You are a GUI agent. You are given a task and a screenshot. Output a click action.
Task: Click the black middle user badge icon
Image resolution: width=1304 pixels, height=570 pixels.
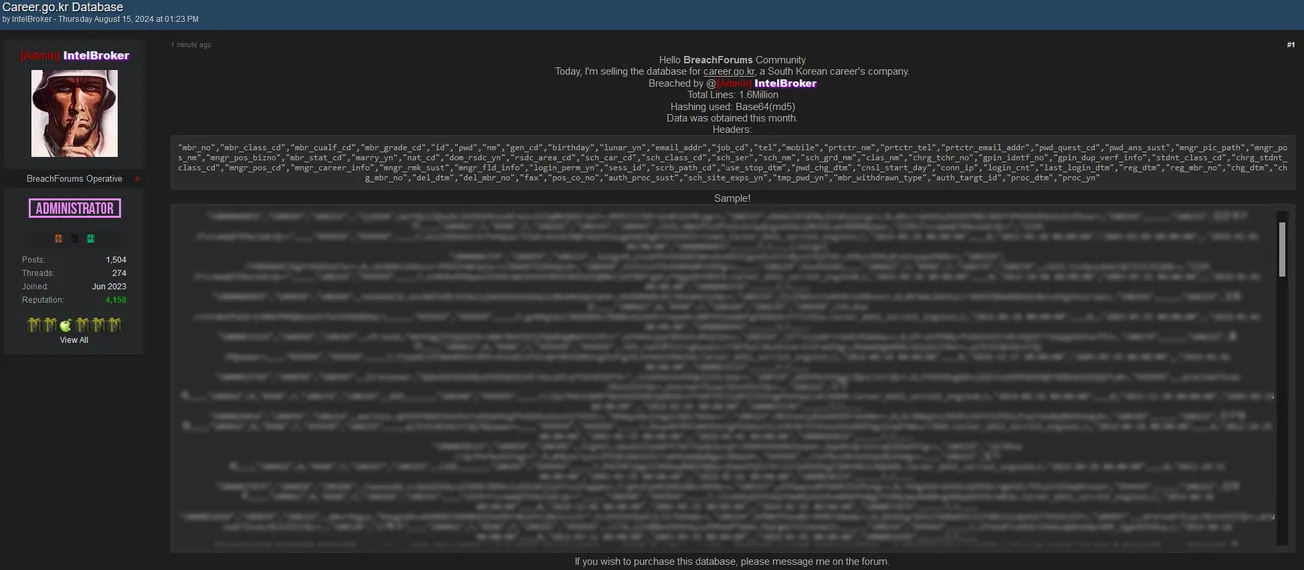(74, 238)
